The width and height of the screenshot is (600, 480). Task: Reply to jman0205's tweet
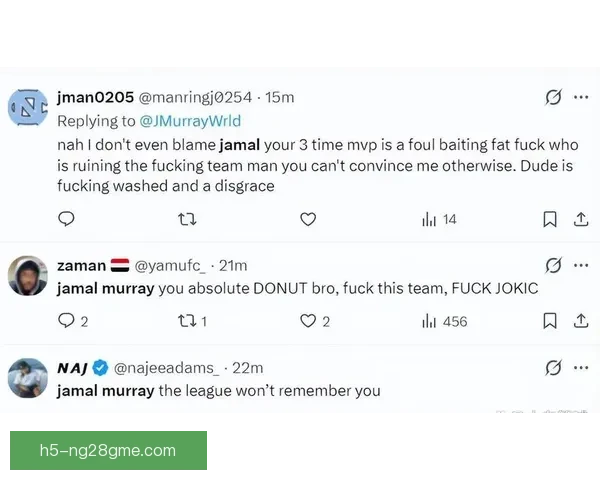67,219
